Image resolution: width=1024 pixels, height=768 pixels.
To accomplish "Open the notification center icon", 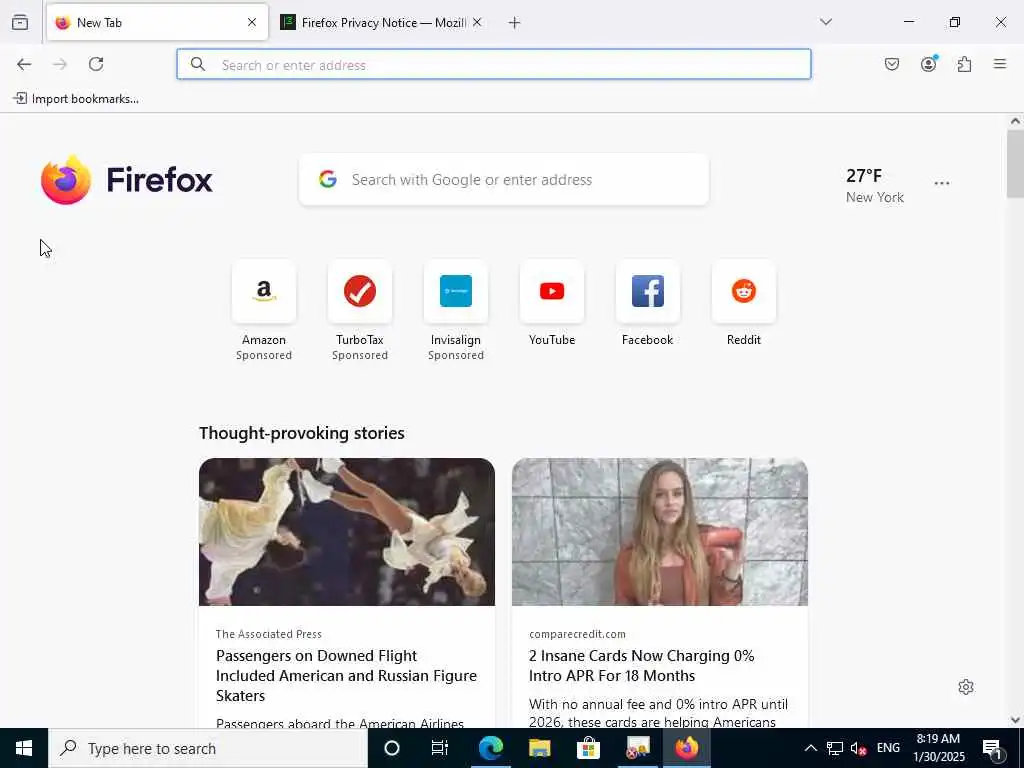I will pyautogui.click(x=993, y=748).
